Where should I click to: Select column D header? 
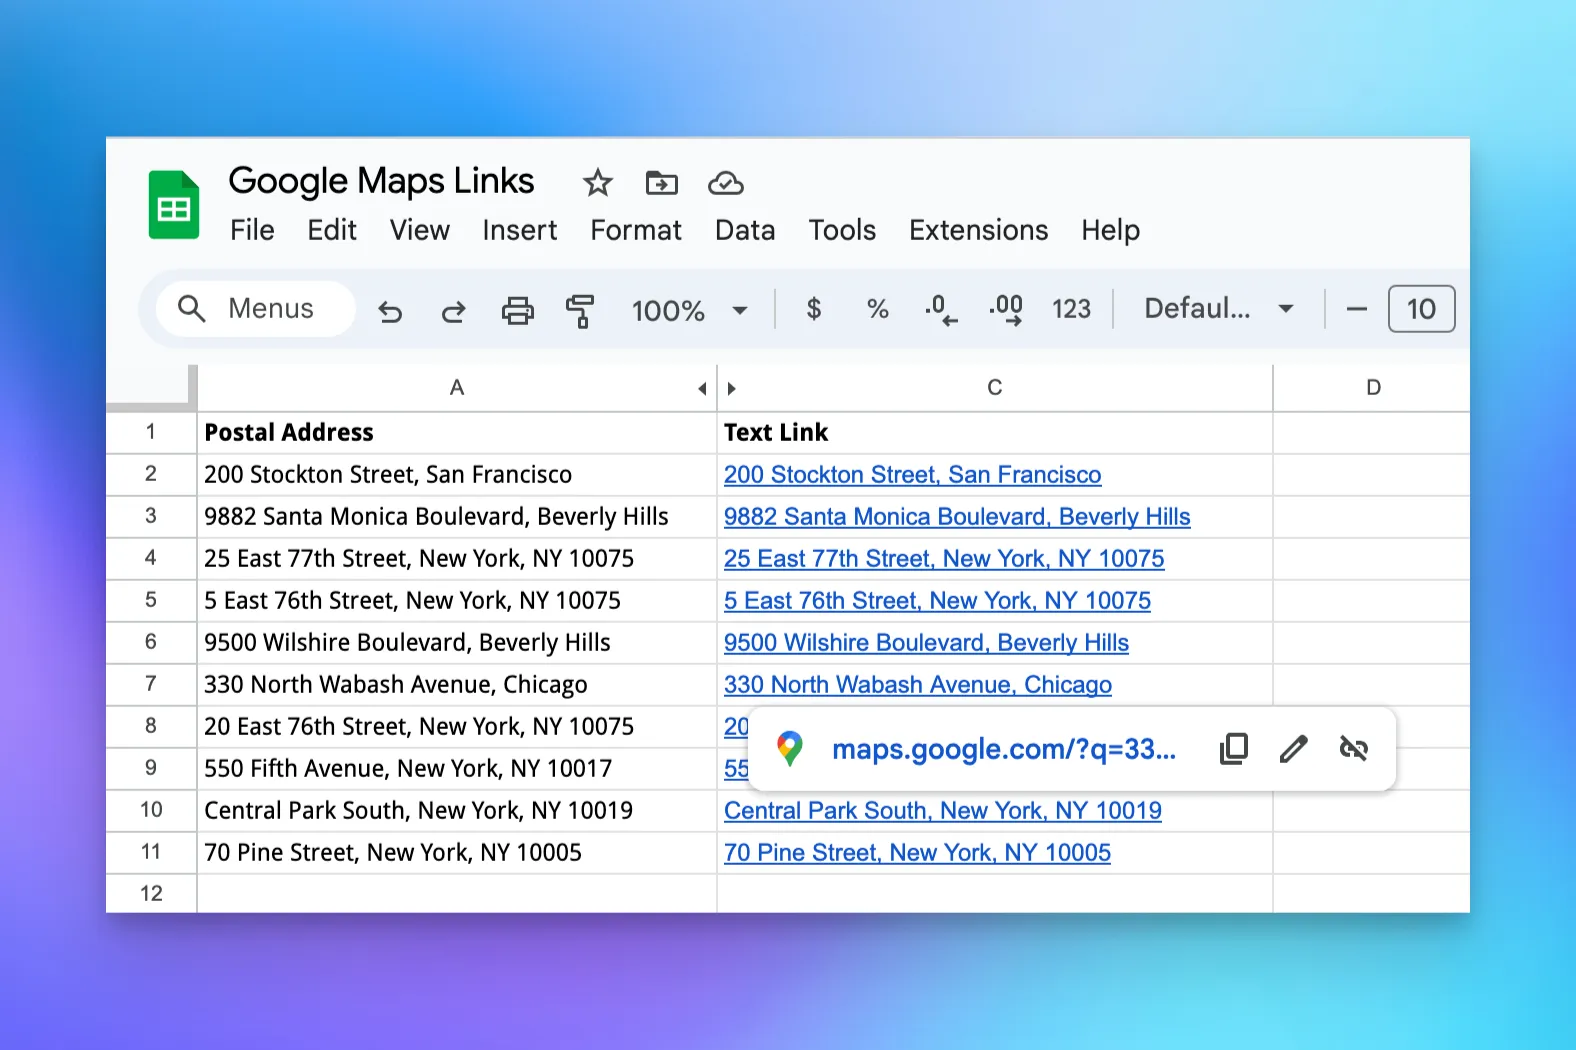click(1373, 388)
